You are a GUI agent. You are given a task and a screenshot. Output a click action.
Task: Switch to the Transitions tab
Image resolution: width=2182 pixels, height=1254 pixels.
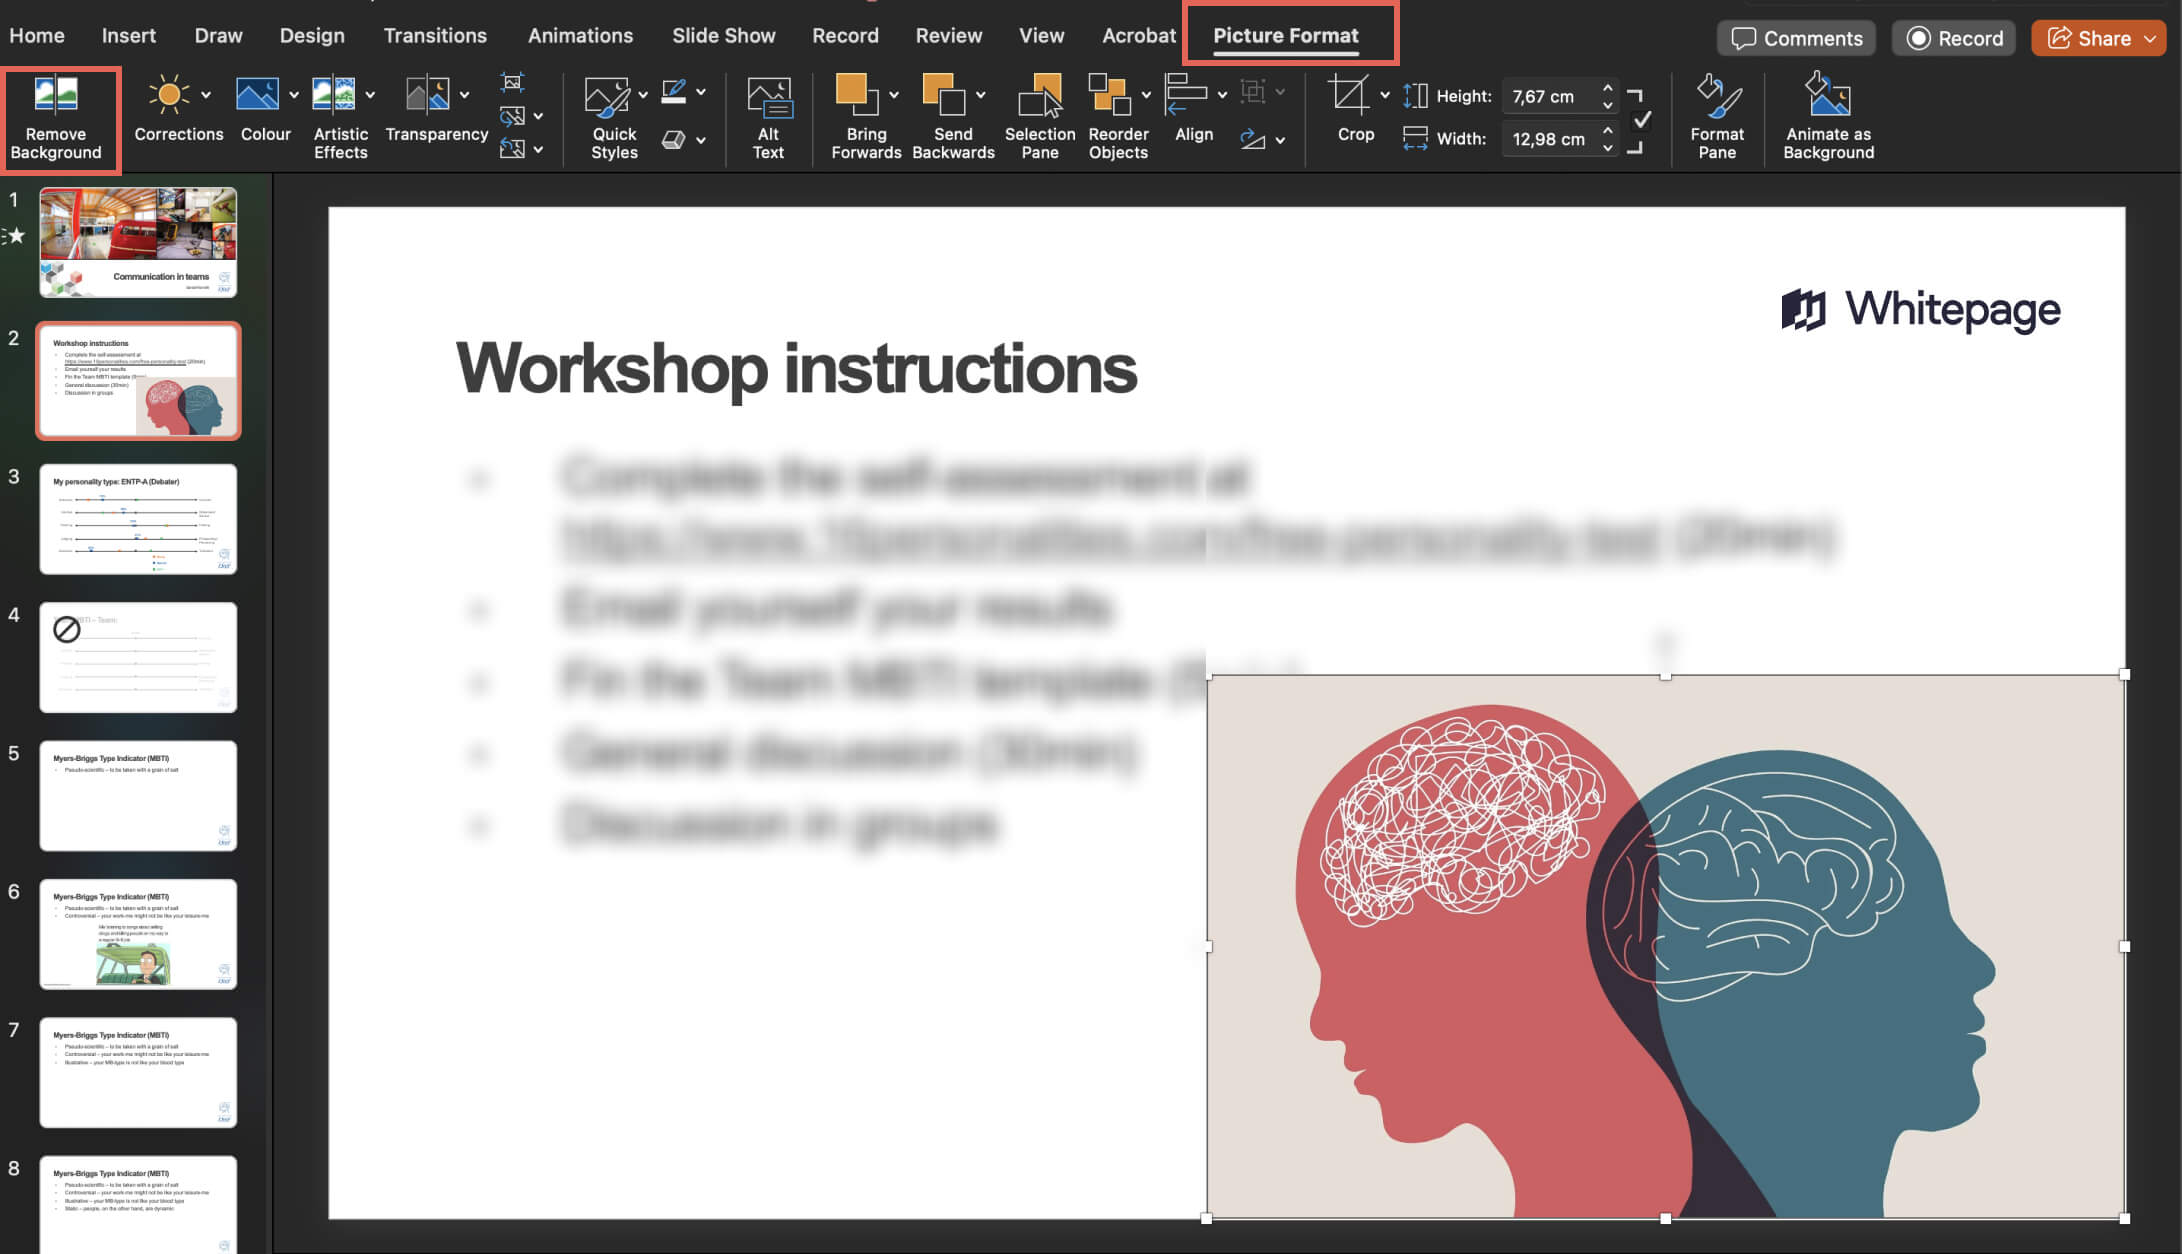coord(435,35)
